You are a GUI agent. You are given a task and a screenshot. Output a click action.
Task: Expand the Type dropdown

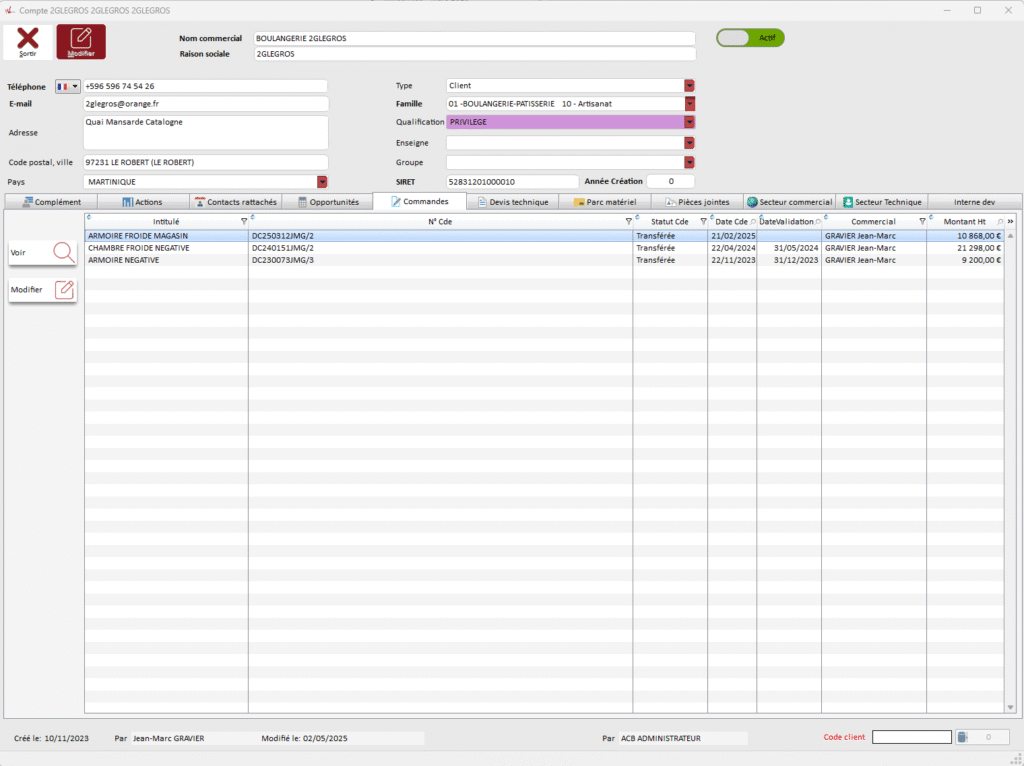tap(689, 86)
